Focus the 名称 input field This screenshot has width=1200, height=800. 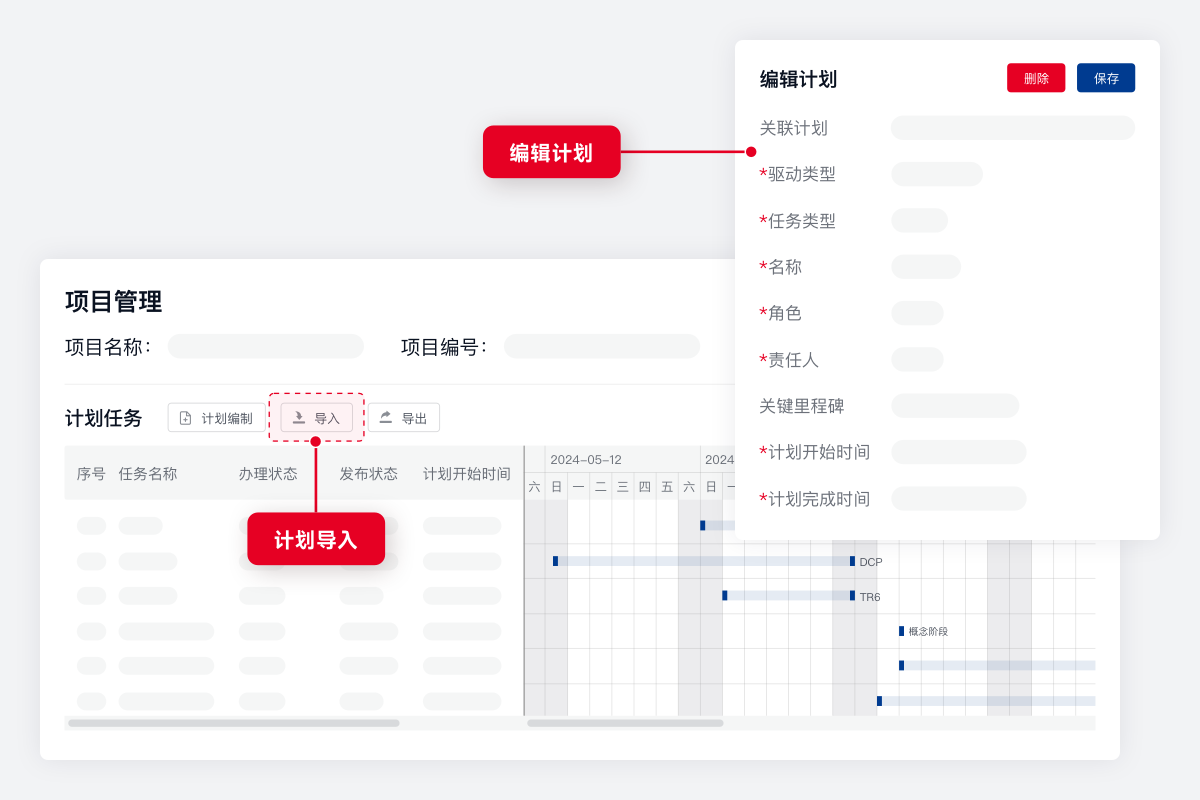point(925,267)
